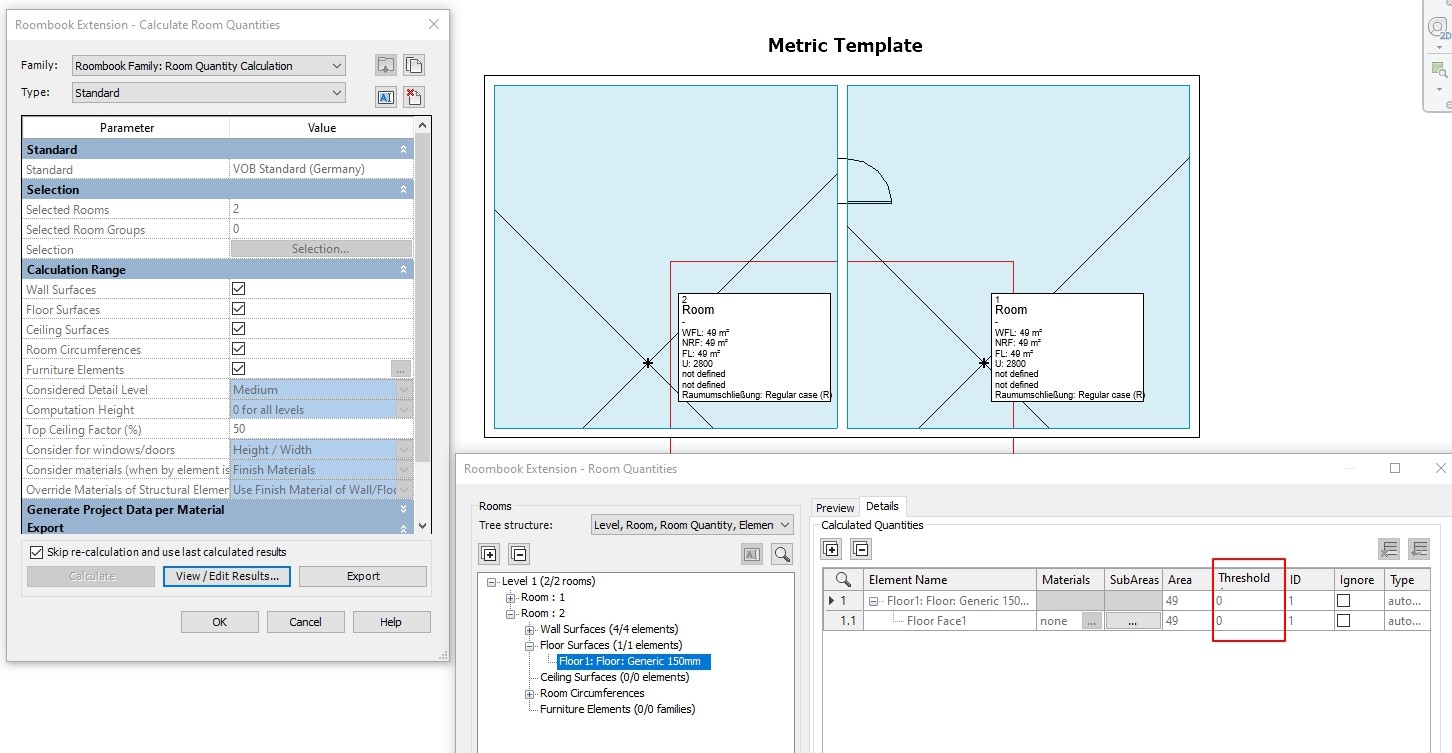
Task: Click the Collapse All icon in Rooms panel
Action: (x=518, y=553)
